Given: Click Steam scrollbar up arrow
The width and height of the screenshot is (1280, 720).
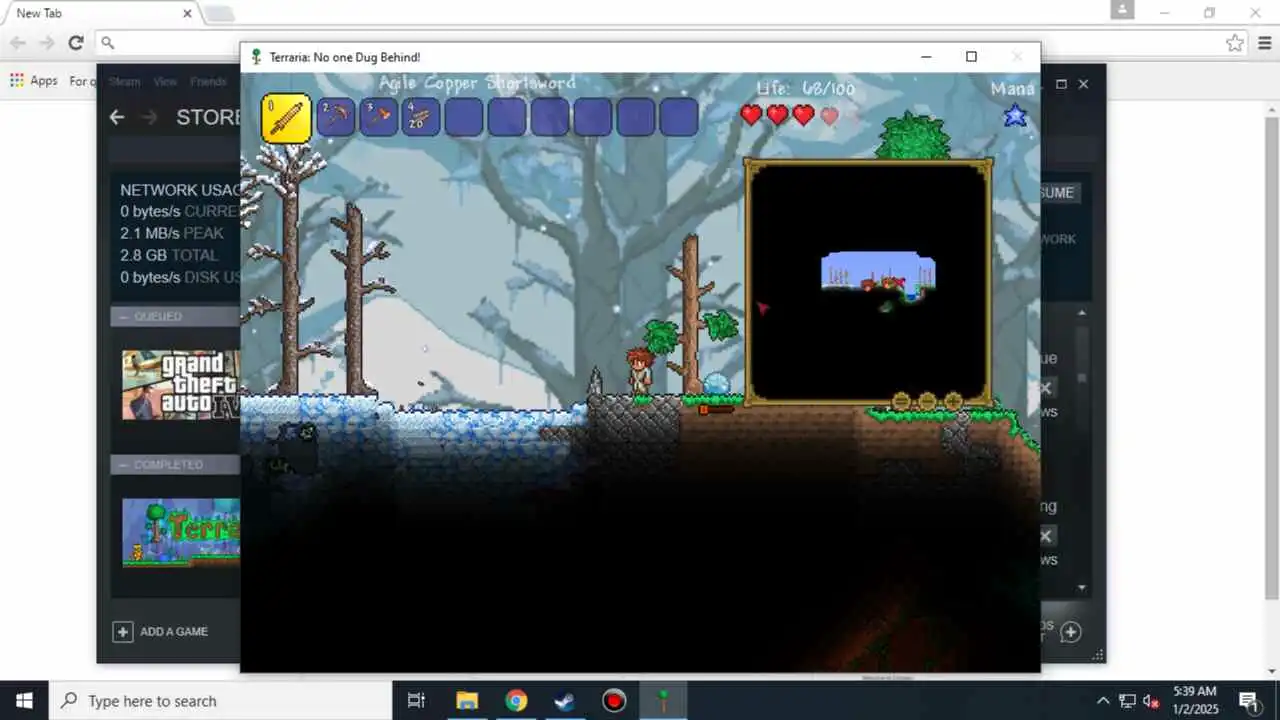Looking at the screenshot, I should (1081, 313).
